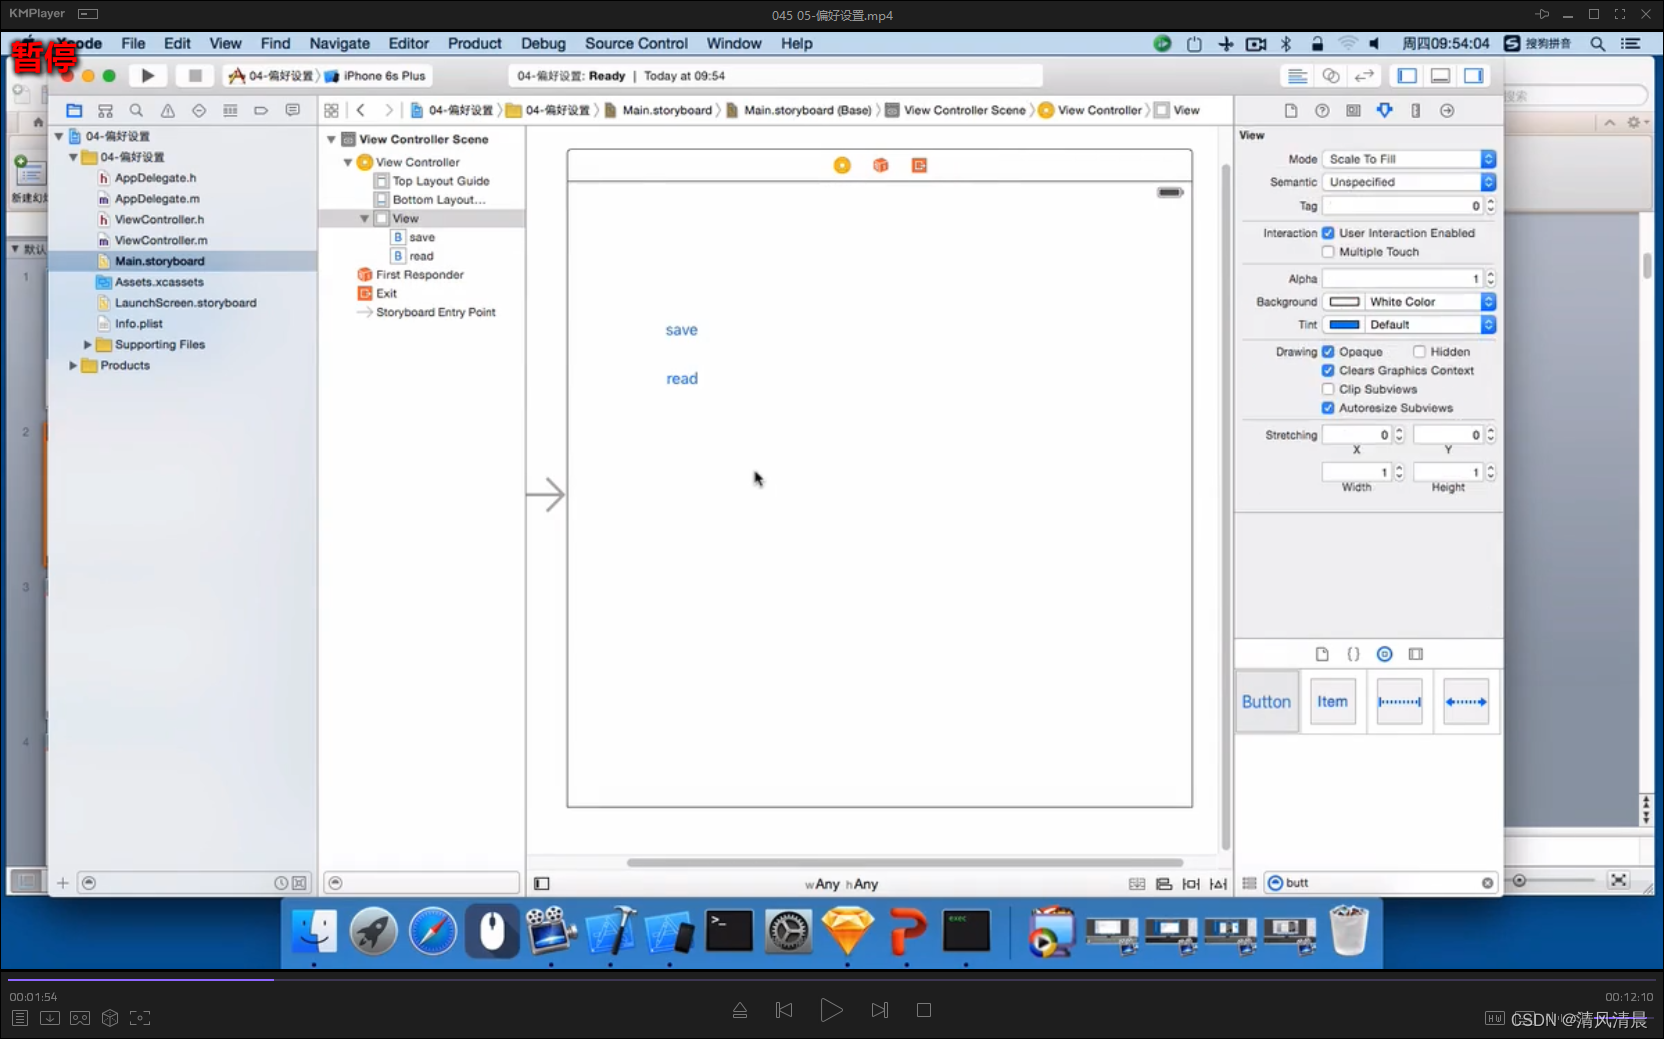Show the Code Snippet library
This screenshot has height=1039, width=1664.
pyautogui.click(x=1353, y=654)
